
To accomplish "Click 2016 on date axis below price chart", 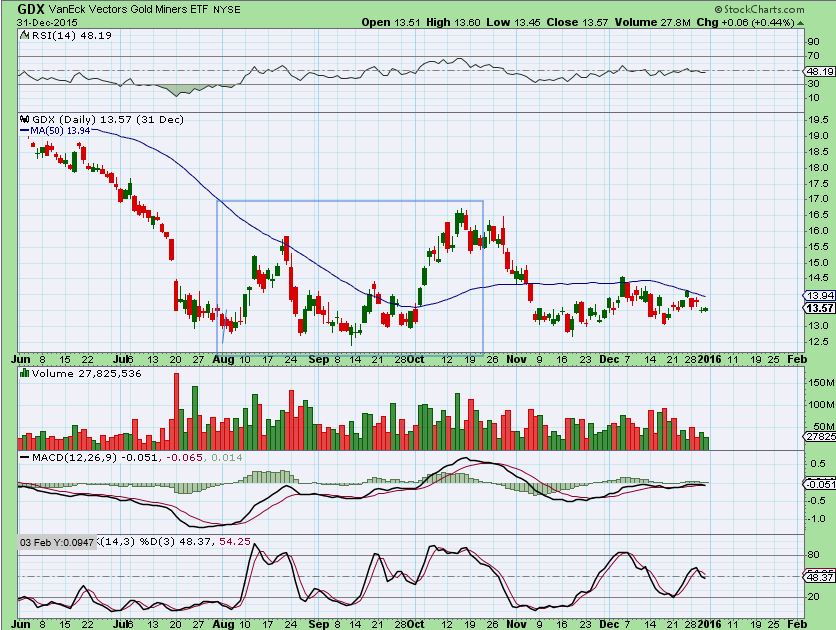I will click(710, 359).
